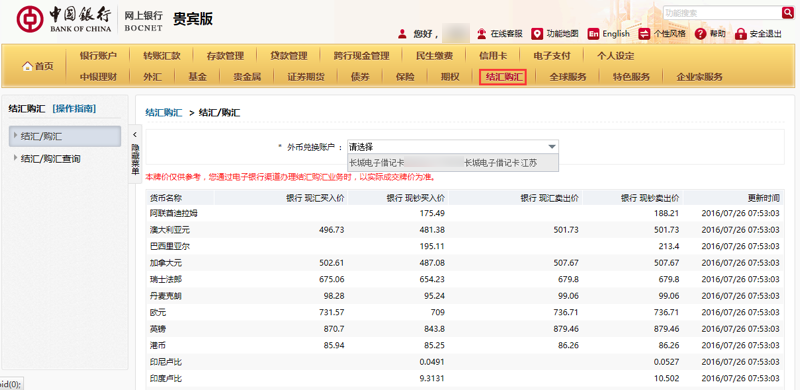Open the 中银理财 menu

98,77
